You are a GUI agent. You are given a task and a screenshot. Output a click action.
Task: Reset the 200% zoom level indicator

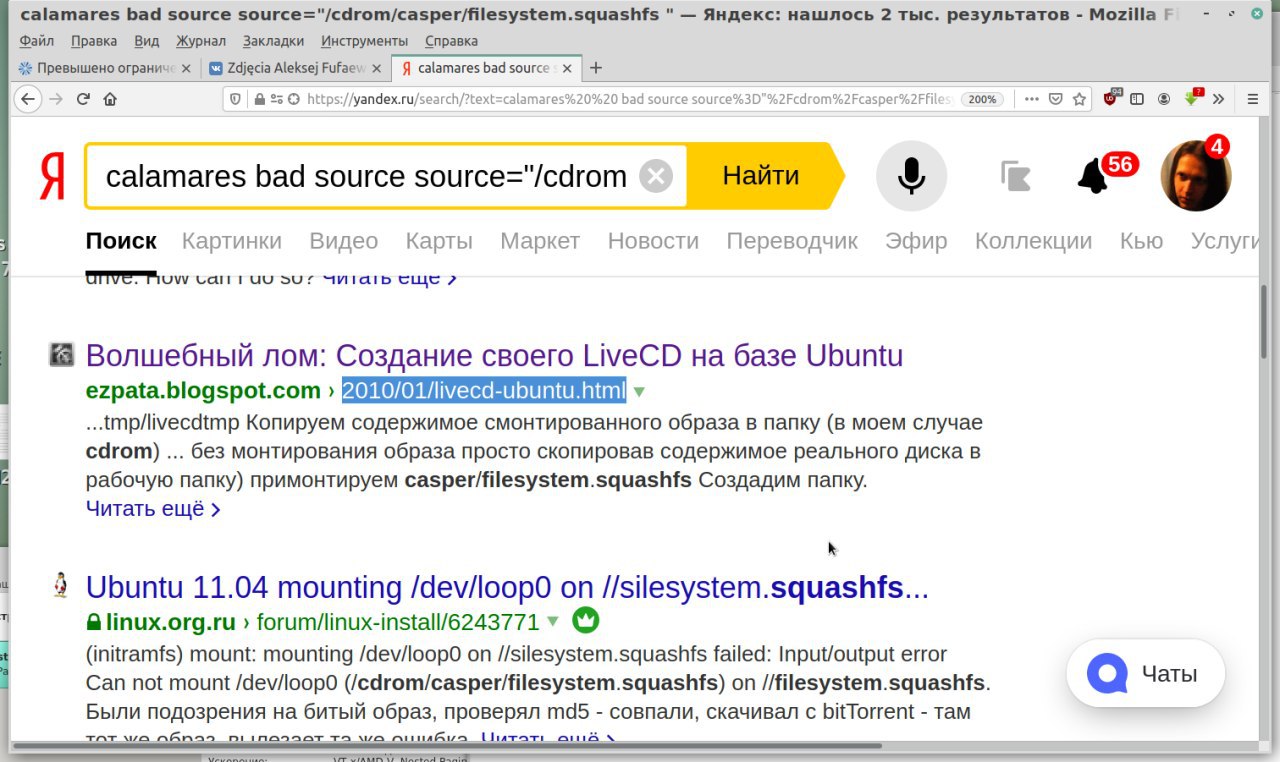982,99
